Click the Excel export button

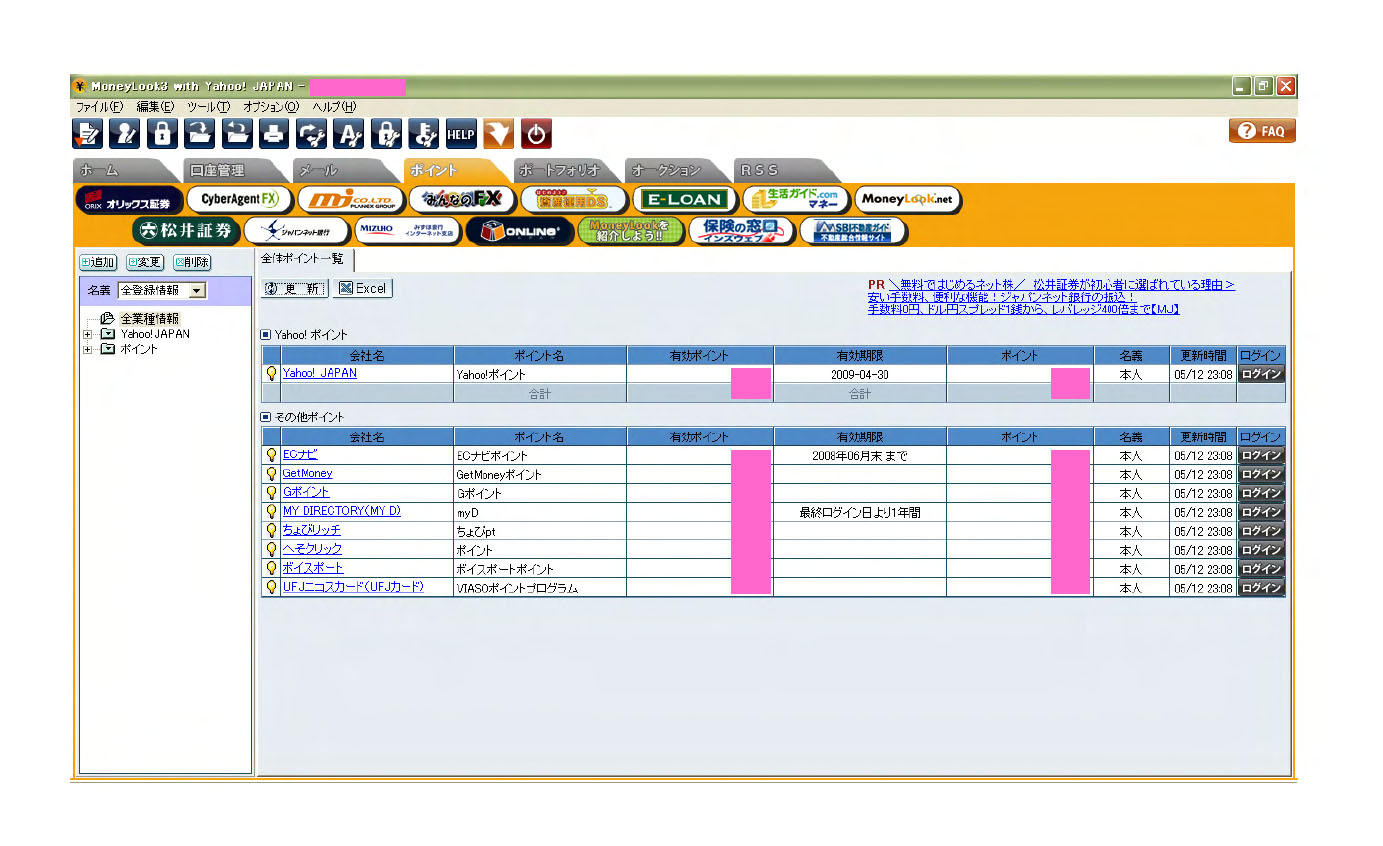coord(363,288)
